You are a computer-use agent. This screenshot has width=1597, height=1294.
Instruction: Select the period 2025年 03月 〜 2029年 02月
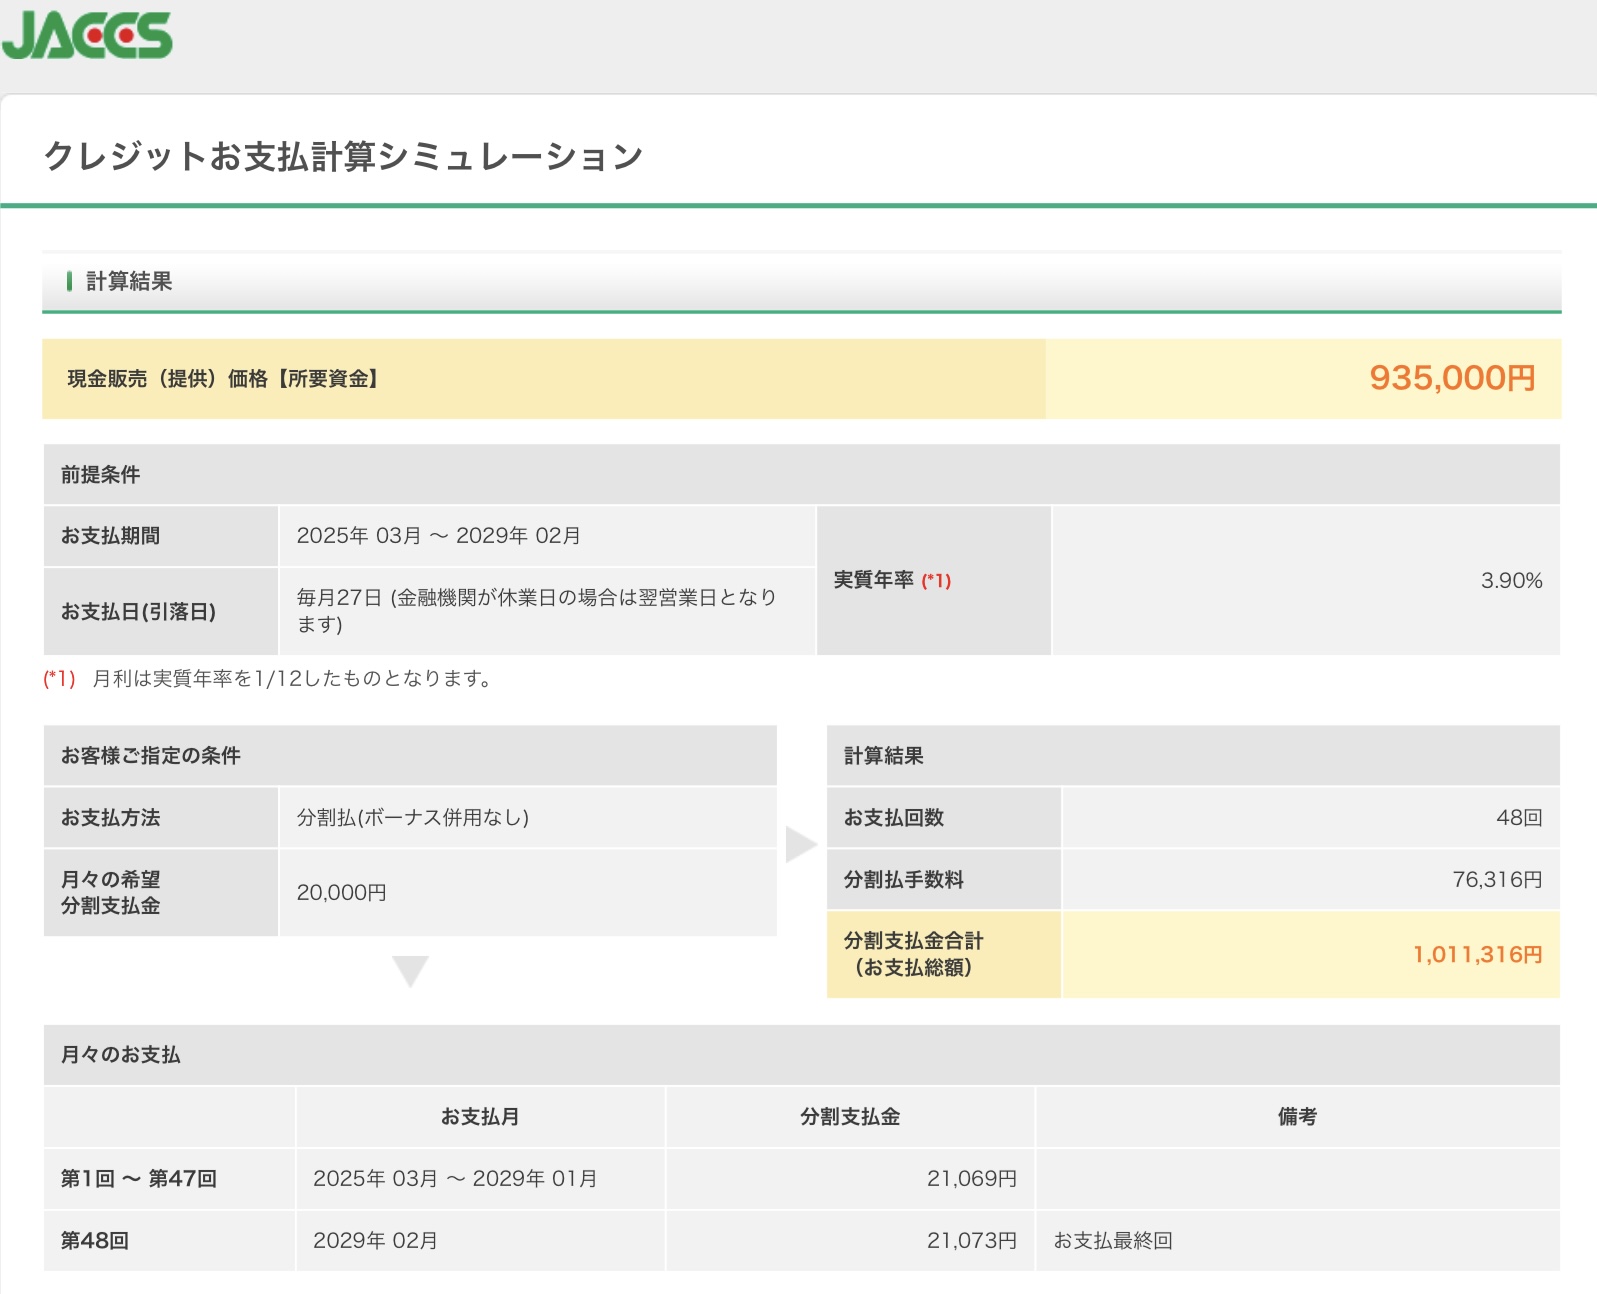click(x=438, y=536)
